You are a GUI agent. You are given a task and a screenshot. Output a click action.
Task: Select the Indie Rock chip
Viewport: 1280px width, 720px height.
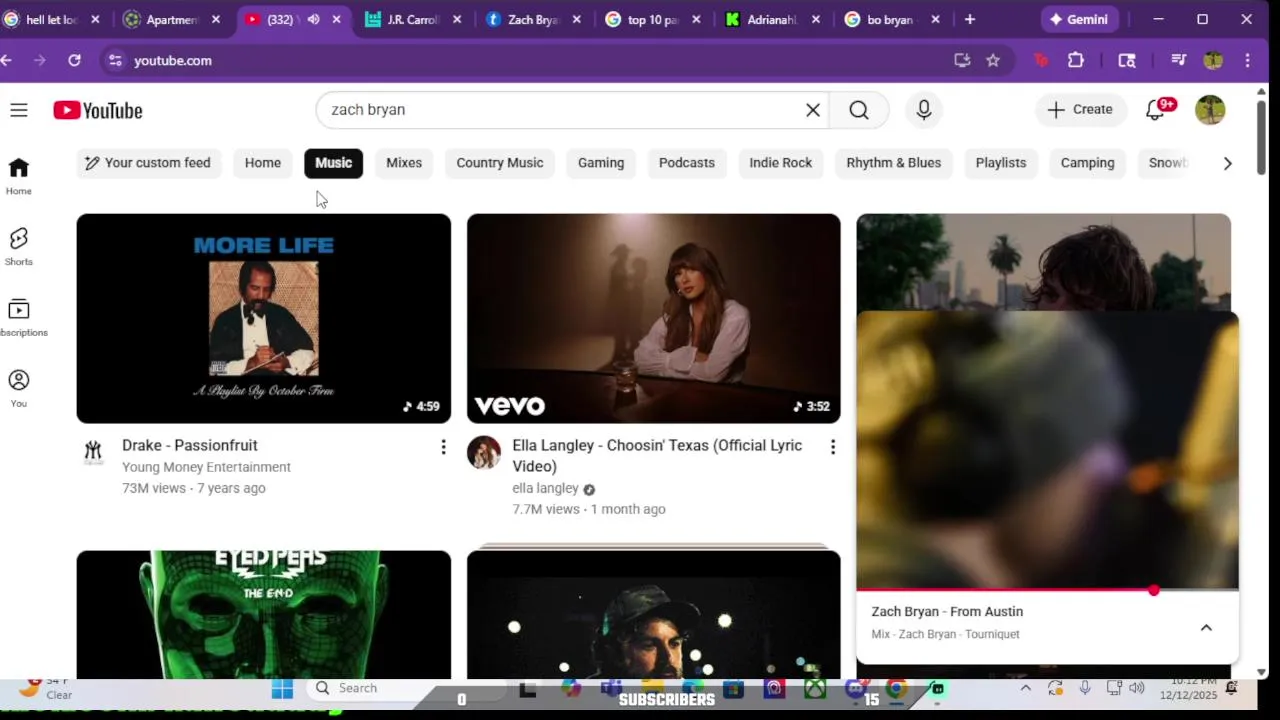pos(781,163)
